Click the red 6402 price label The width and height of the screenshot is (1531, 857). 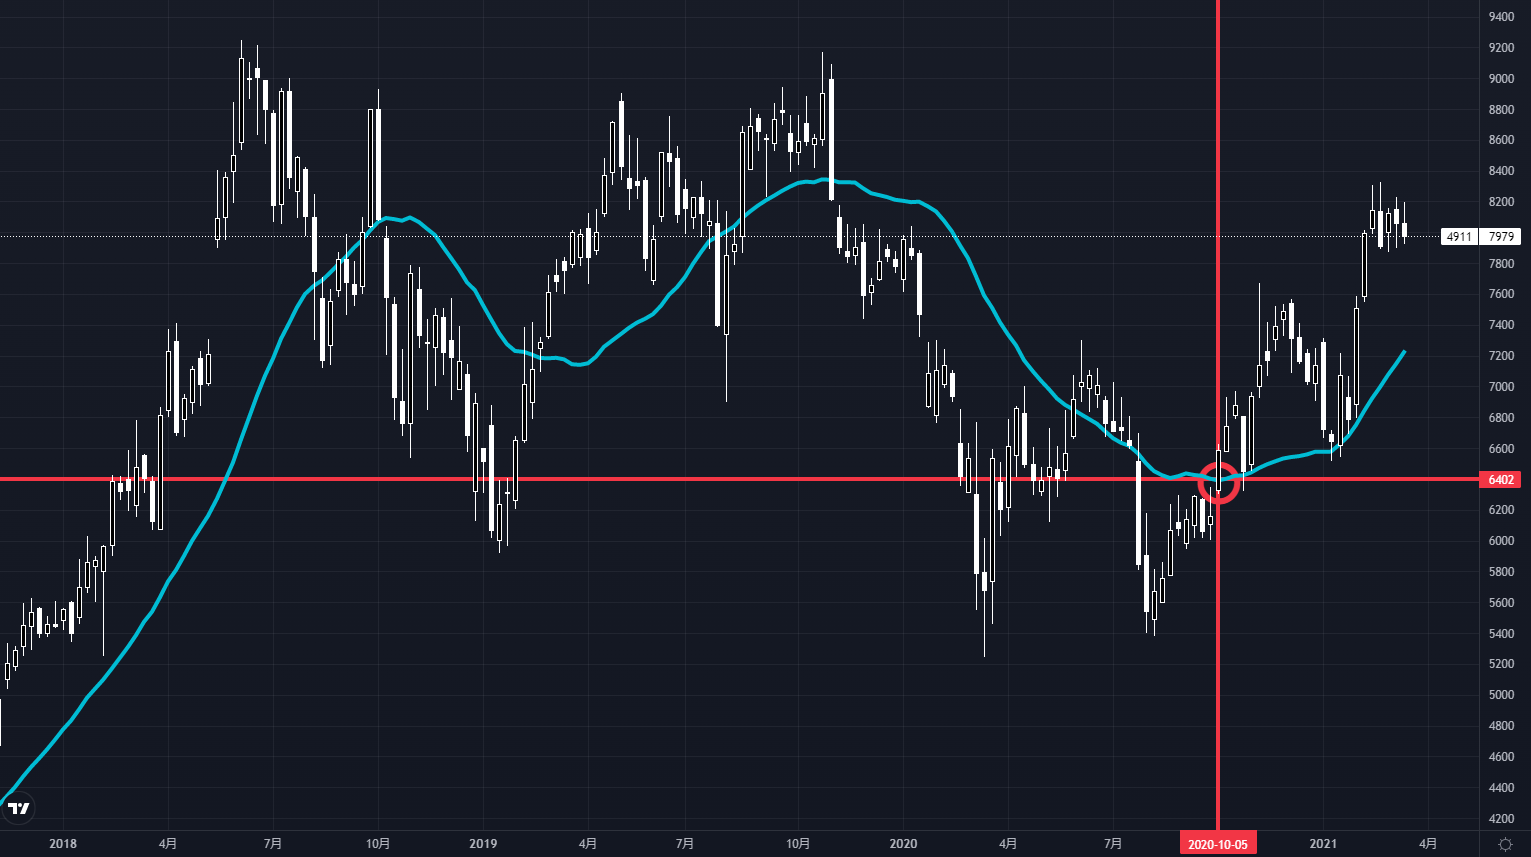[x=1501, y=480]
